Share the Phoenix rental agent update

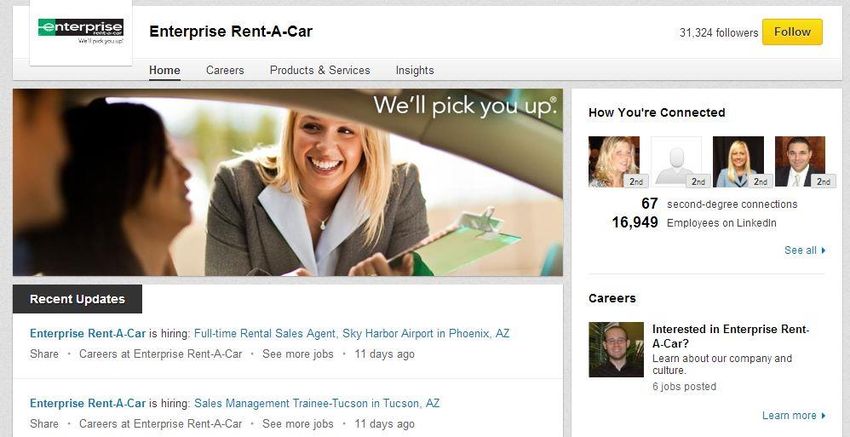[44, 354]
